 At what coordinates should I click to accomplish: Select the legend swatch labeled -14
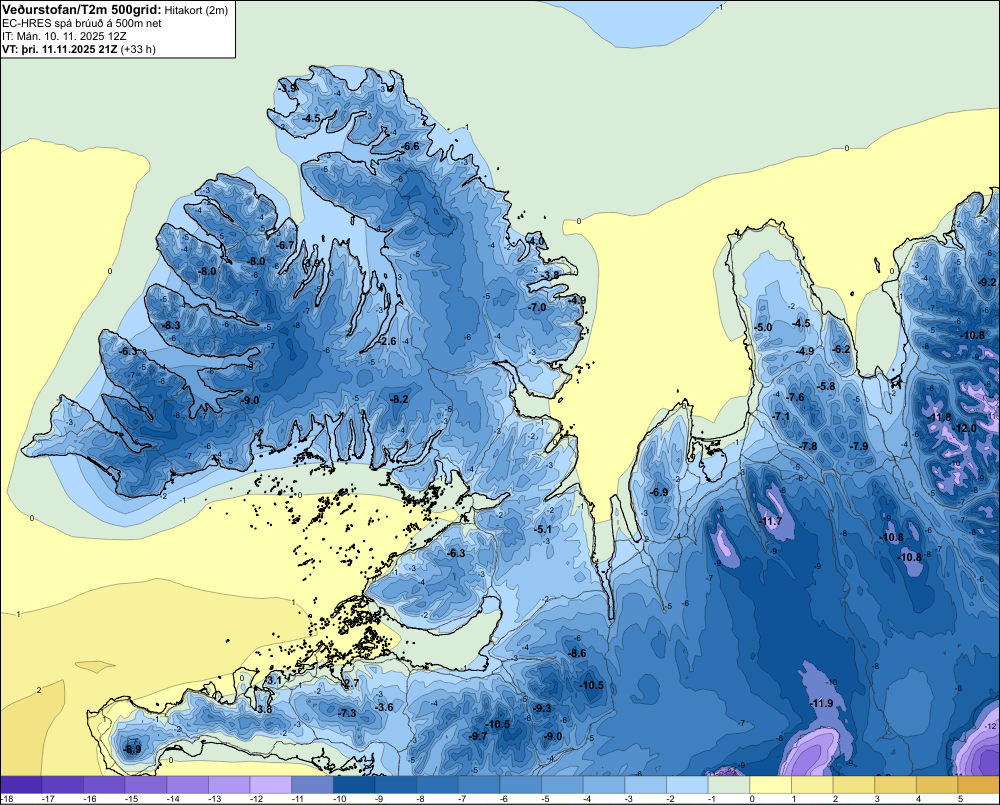tap(188, 785)
